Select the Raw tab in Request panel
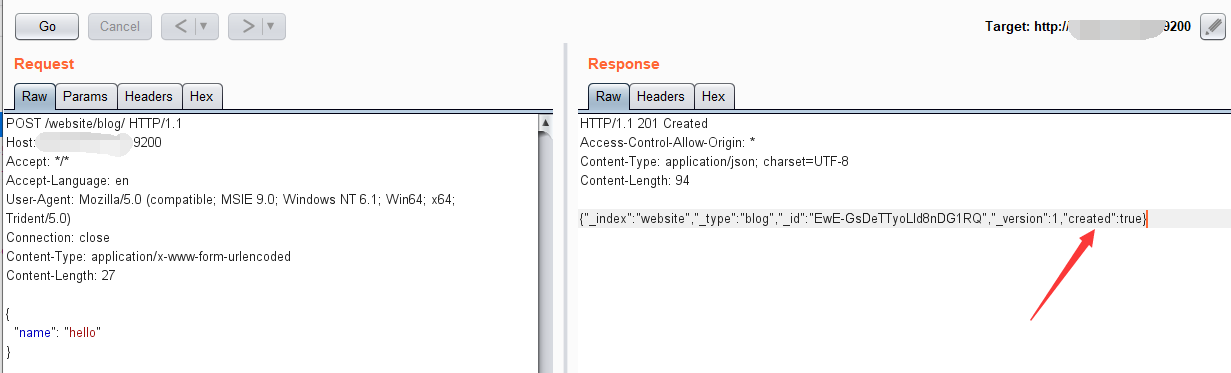1231x373 pixels. click(35, 96)
